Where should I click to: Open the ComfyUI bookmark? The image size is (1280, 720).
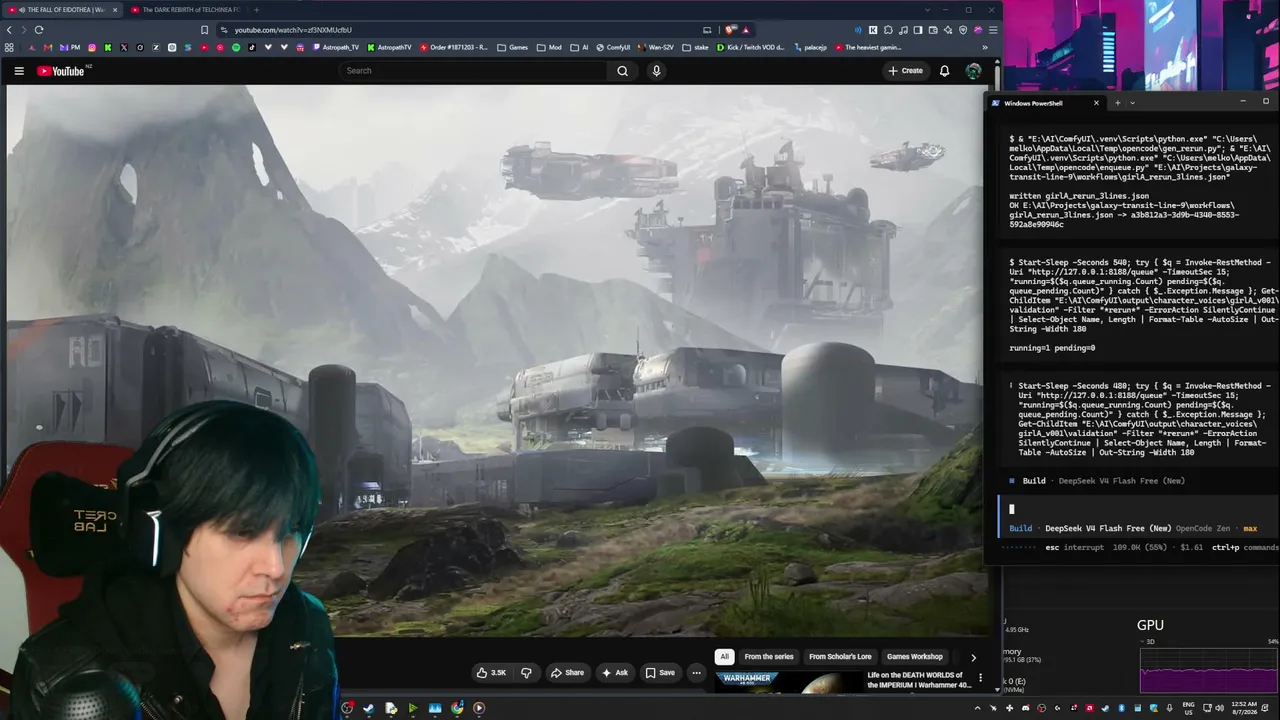(613, 47)
